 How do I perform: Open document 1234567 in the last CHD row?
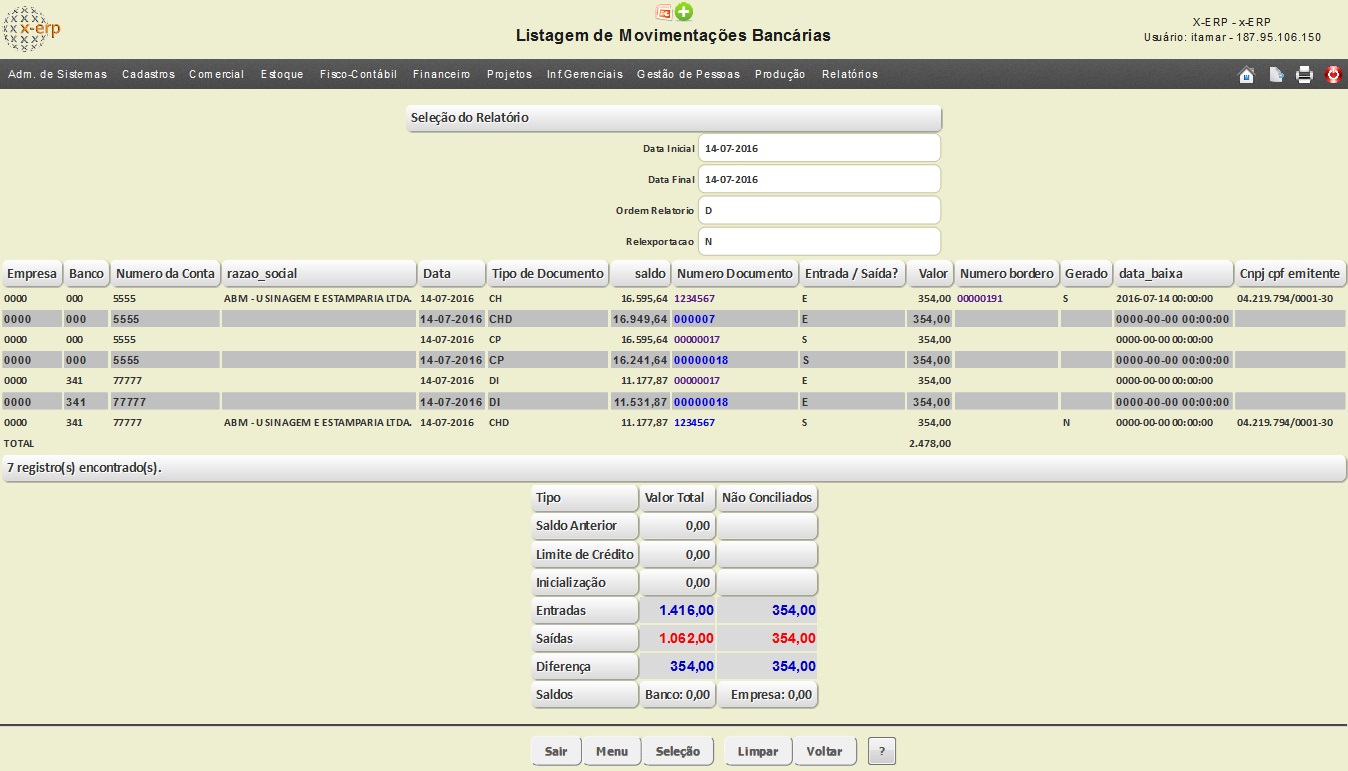click(694, 422)
